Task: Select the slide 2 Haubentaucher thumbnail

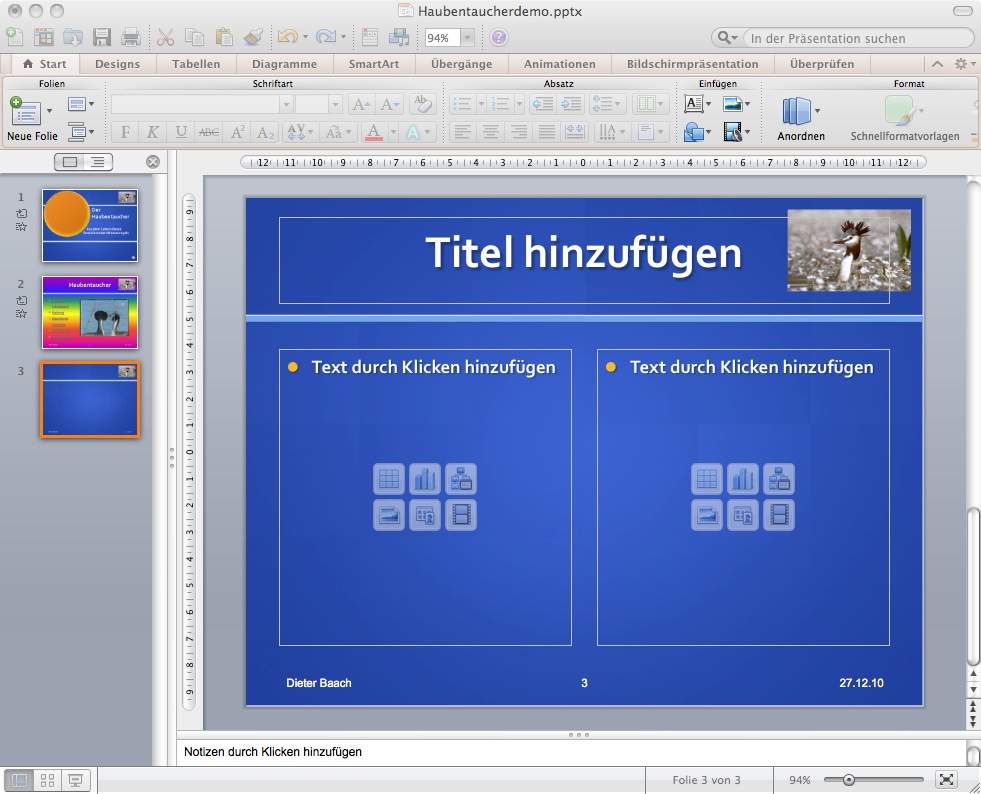Action: coord(90,312)
